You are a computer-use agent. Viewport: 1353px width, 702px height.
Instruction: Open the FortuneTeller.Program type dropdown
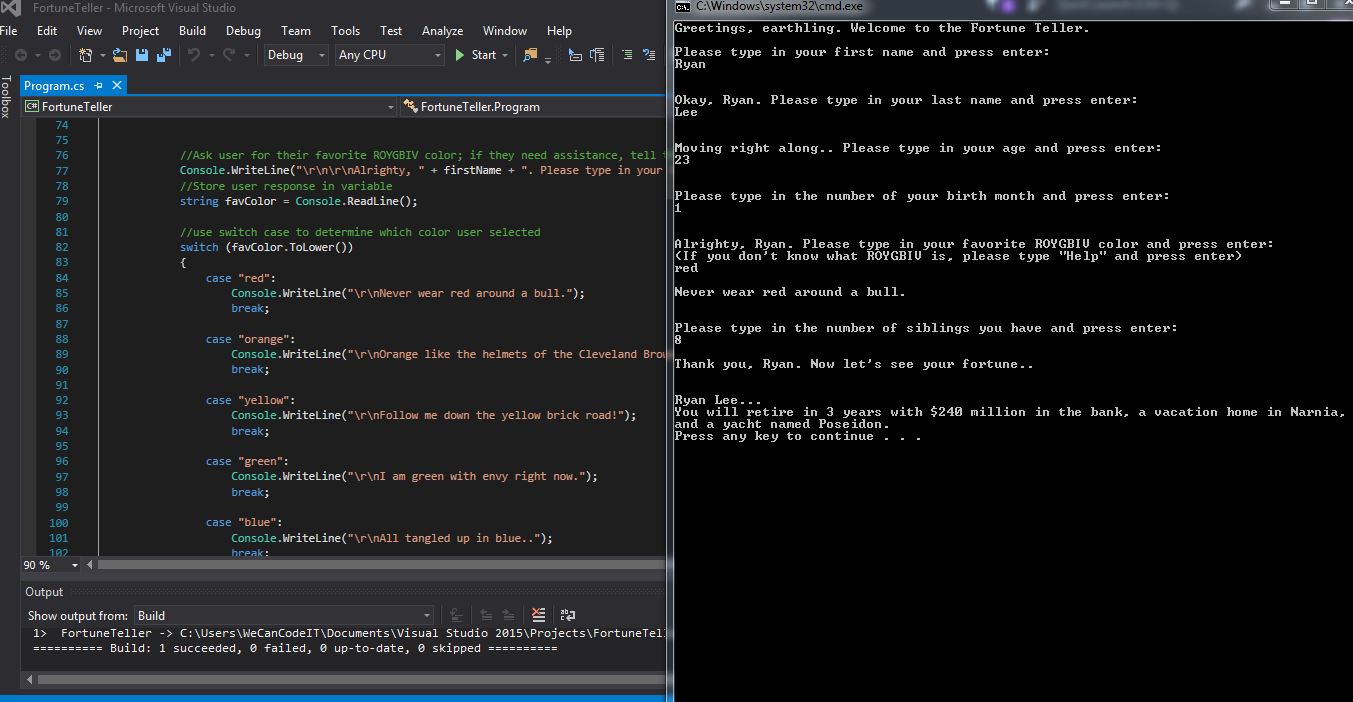tap(533, 107)
